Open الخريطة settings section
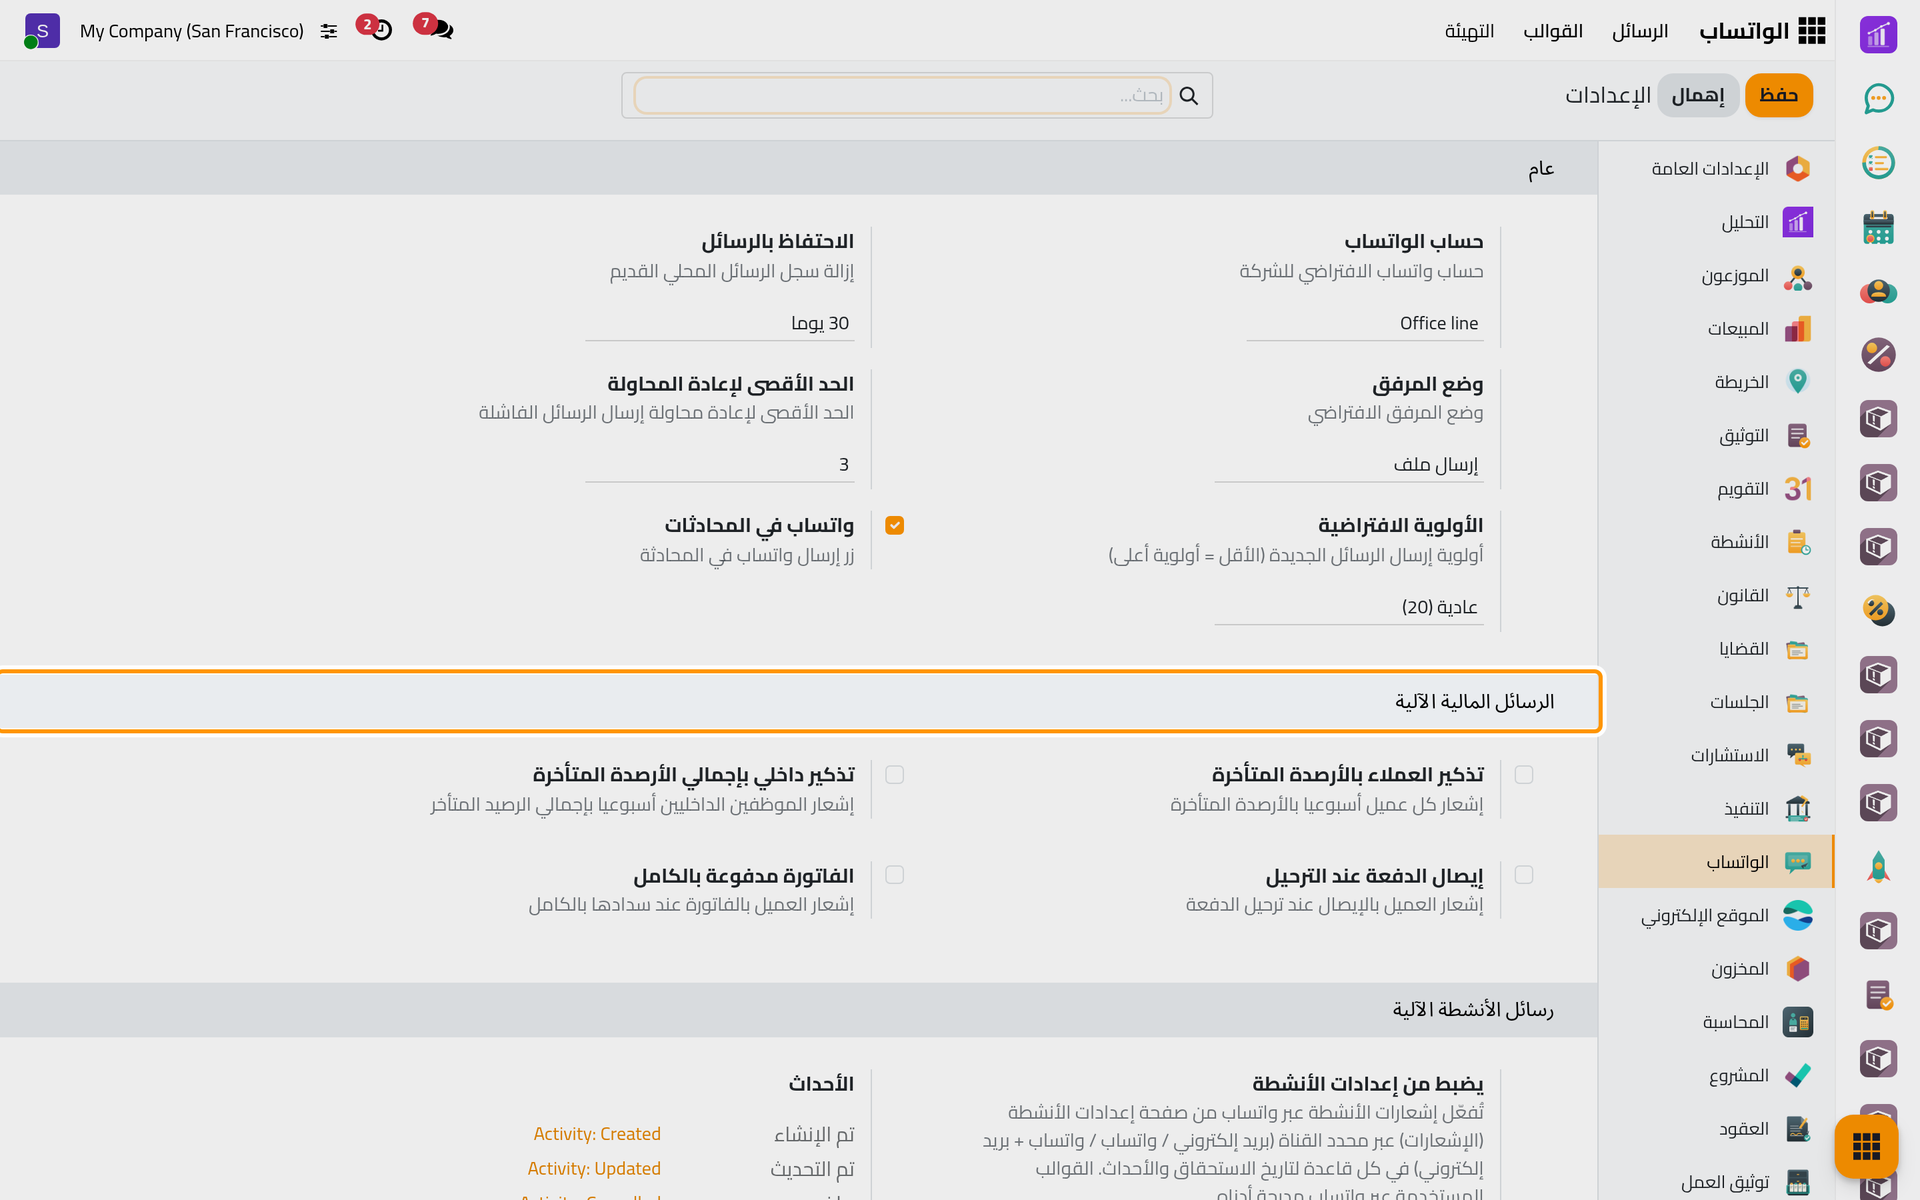 click(1716, 382)
